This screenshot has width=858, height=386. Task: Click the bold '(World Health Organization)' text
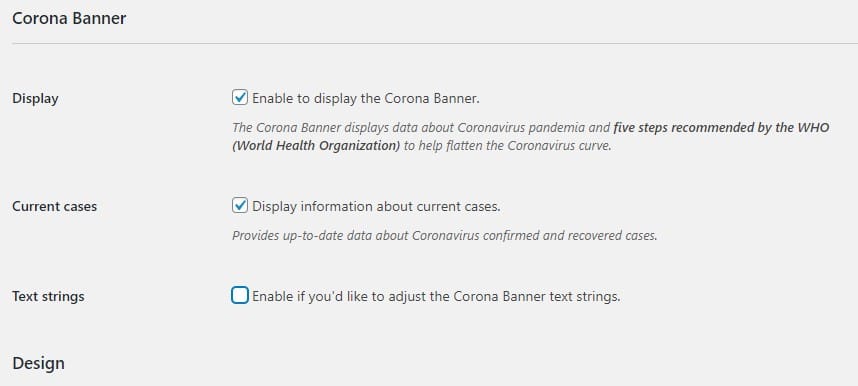tap(316, 146)
